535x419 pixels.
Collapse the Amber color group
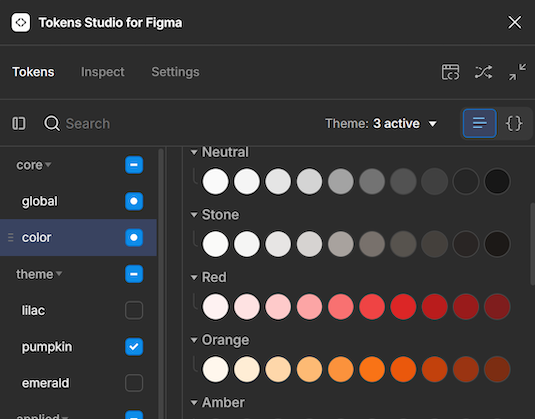(x=194, y=403)
